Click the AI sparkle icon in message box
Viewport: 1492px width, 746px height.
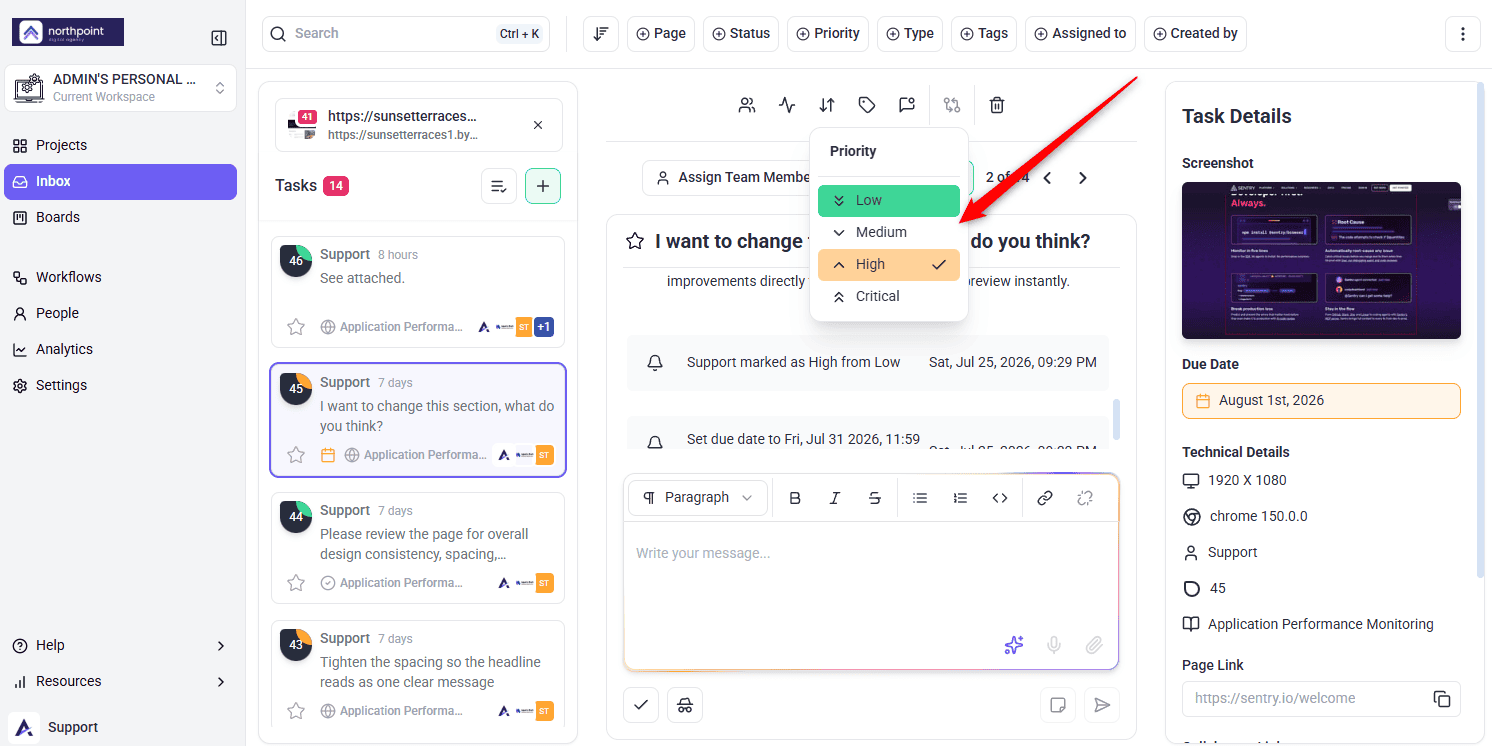click(x=1014, y=645)
